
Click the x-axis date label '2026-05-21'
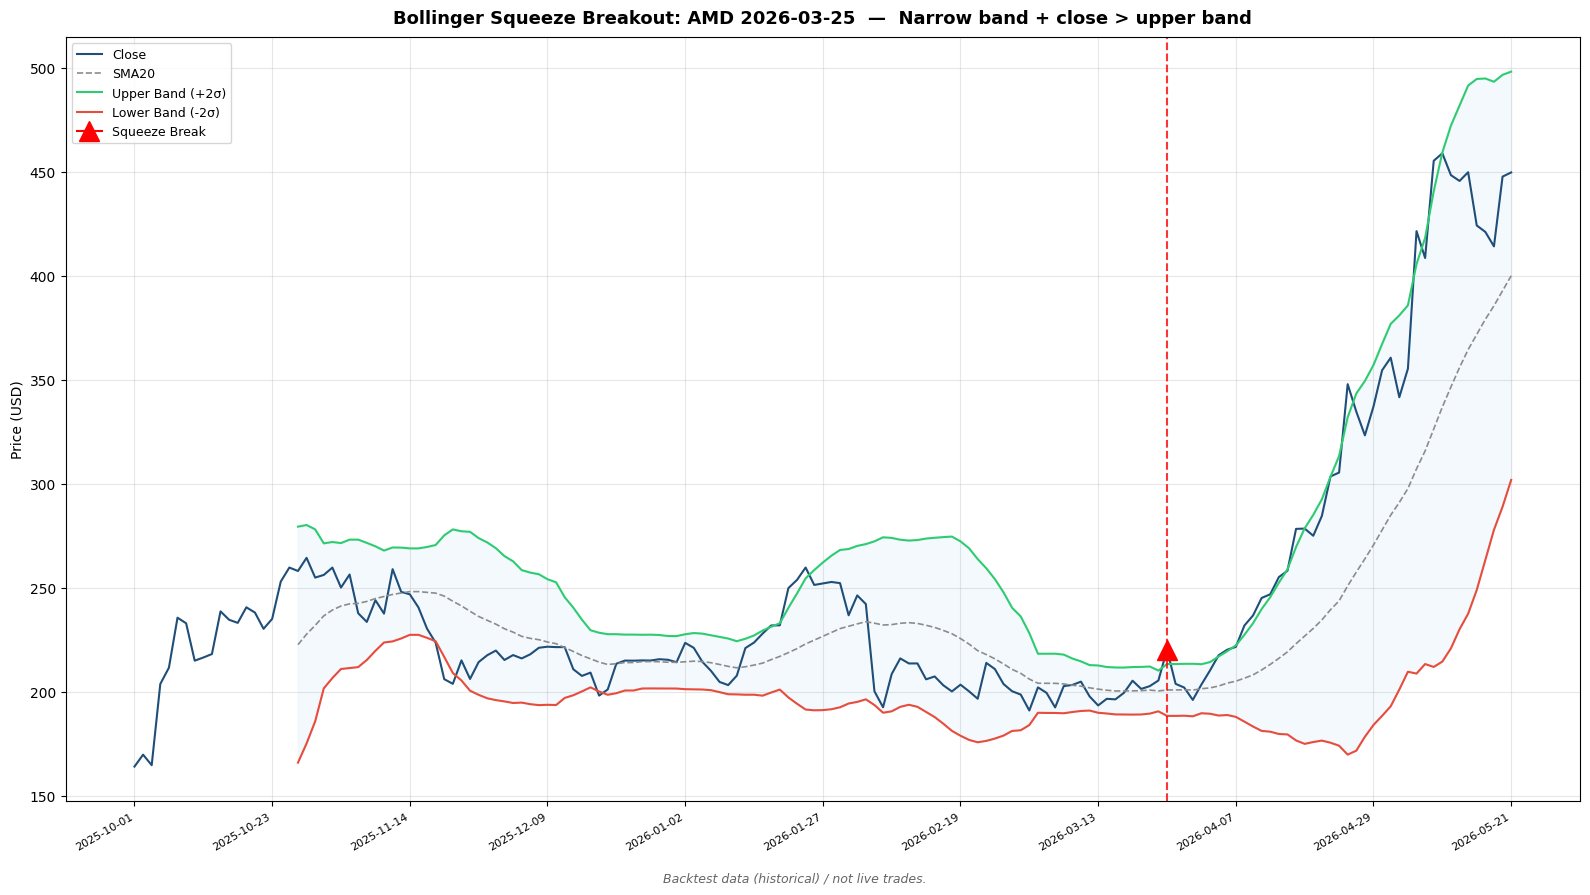tap(1482, 831)
